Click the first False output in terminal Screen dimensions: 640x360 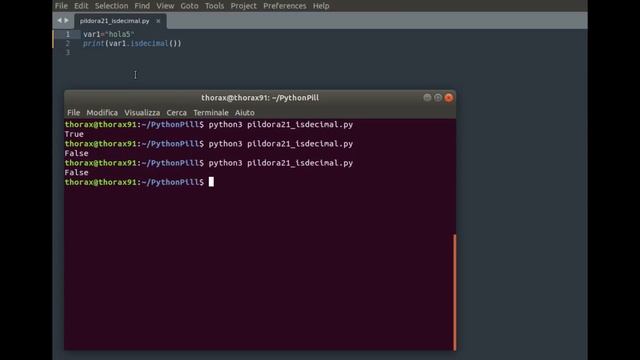pyautogui.click(x=76, y=153)
